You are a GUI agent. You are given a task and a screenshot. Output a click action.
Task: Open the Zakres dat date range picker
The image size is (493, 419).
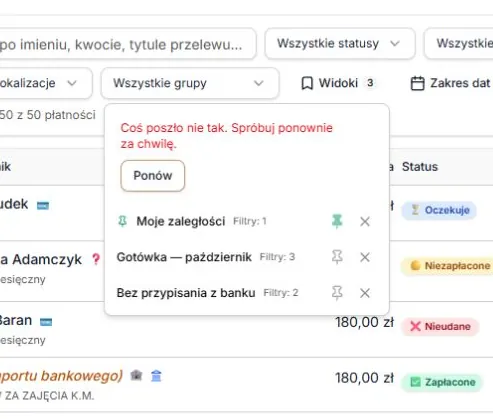pyautogui.click(x=451, y=83)
